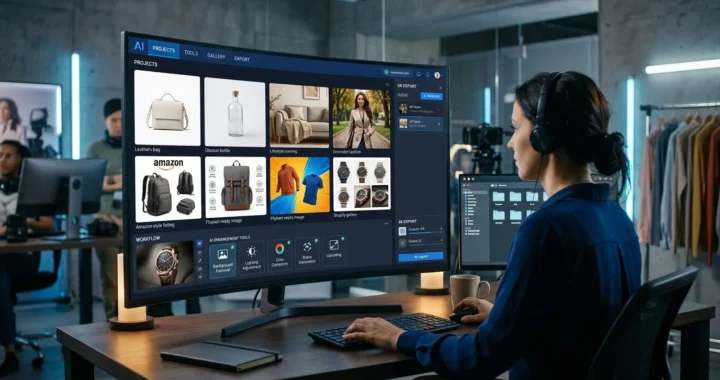This screenshot has width=720, height=380.
Task: Select the Upscaling tool
Action: [x=334, y=250]
